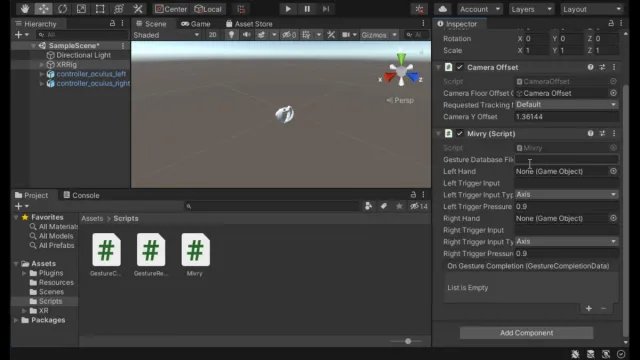The image size is (640, 360).
Task: Expand the Packages folder
Action: pos(16,320)
